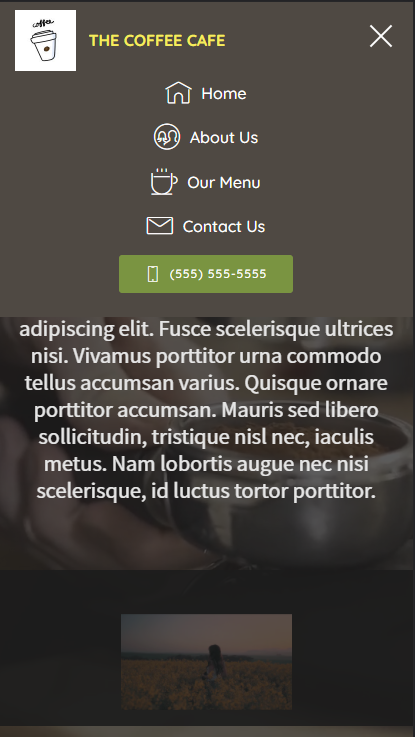The height and width of the screenshot is (737, 415).
Task: Click the coffee cup logo image
Action: pos(45,40)
